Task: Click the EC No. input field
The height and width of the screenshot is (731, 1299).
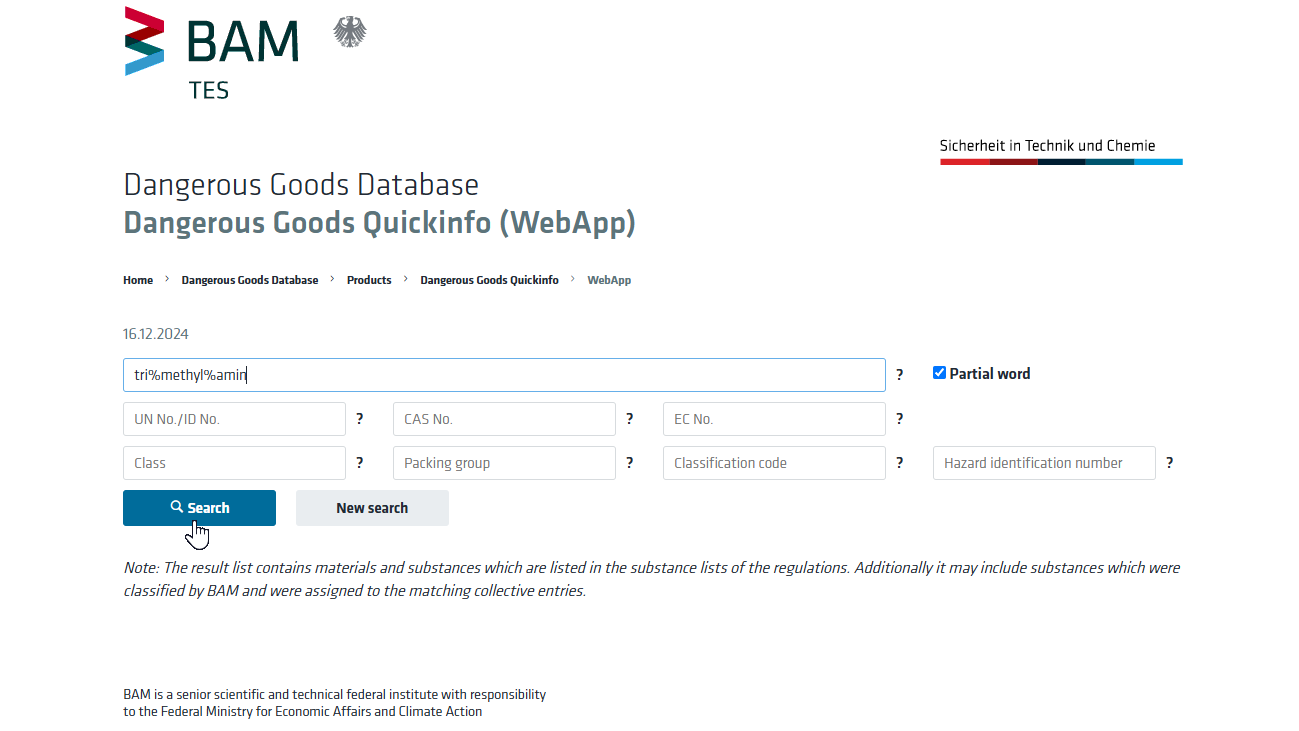Action: [774, 419]
